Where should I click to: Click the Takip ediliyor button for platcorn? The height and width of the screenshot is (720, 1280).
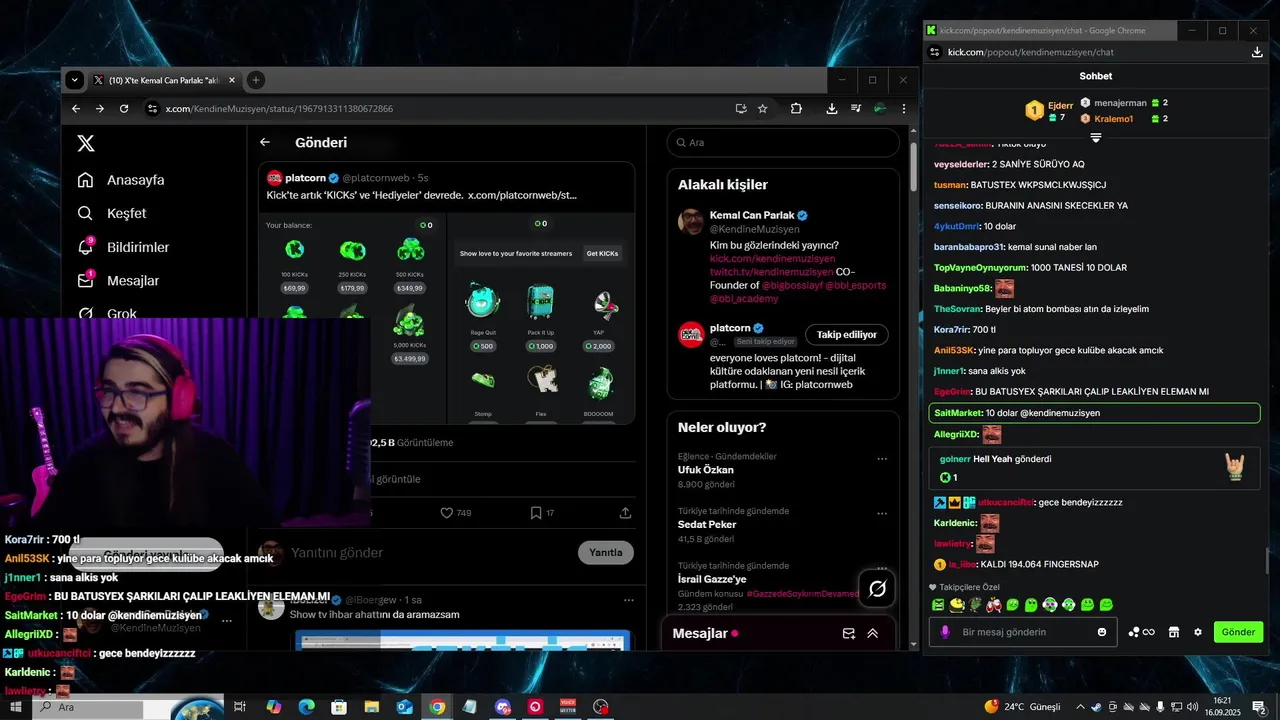click(847, 334)
